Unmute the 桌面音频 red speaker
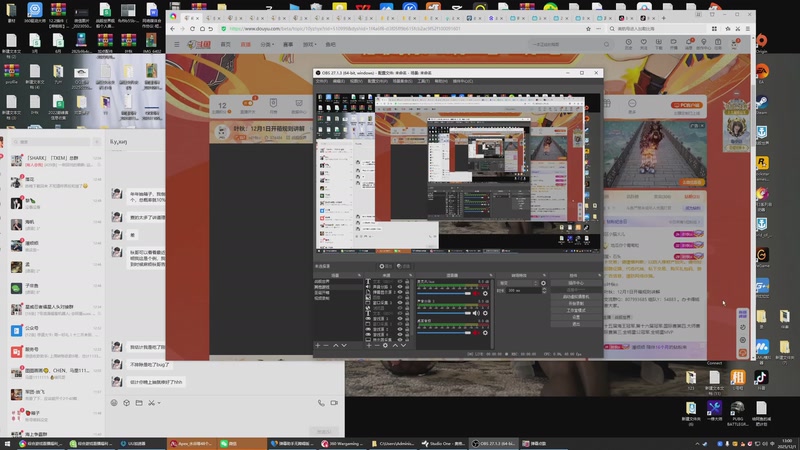The height and width of the screenshot is (450, 800). click(476, 333)
